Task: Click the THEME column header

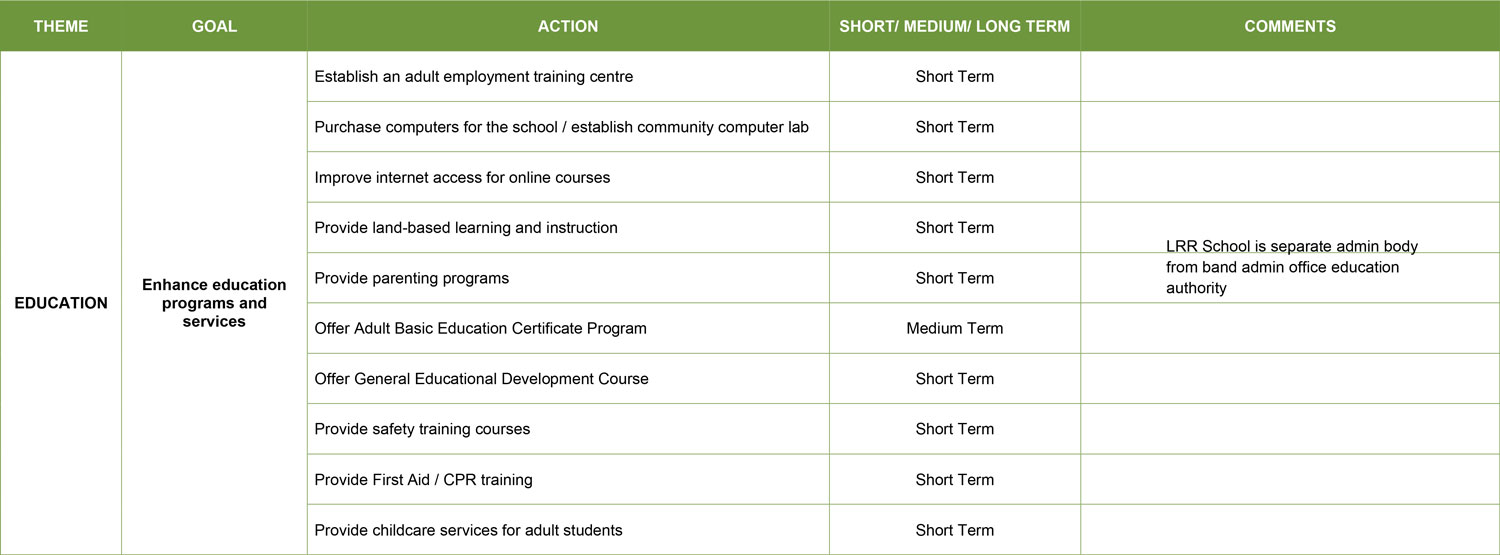Action: click(x=61, y=27)
